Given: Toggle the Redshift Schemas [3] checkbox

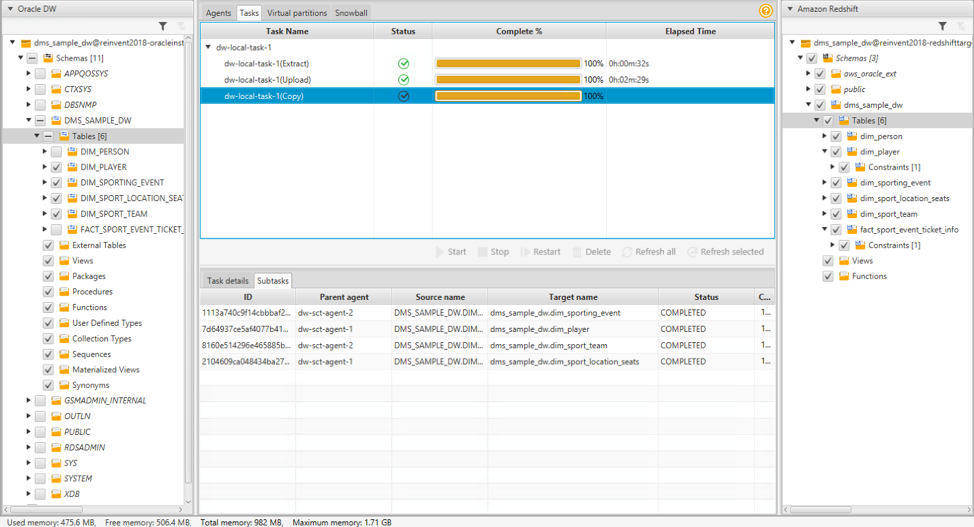Looking at the screenshot, I should [812, 58].
